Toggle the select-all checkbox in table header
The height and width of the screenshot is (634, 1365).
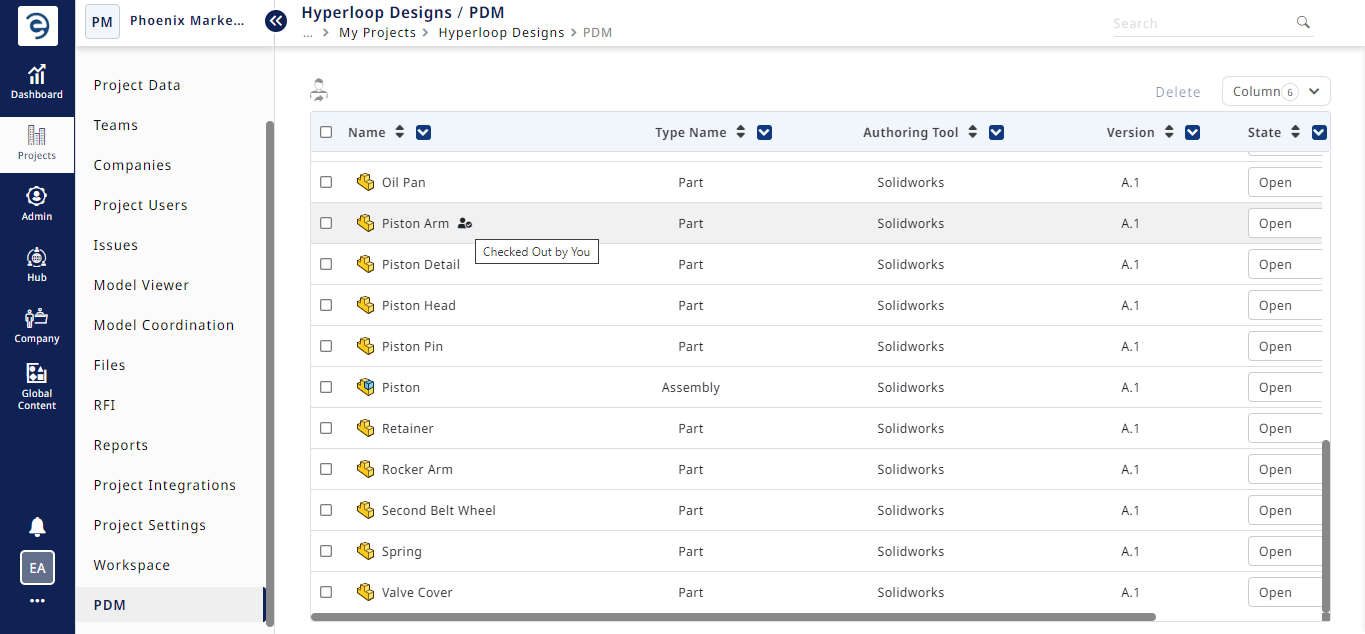coord(326,132)
